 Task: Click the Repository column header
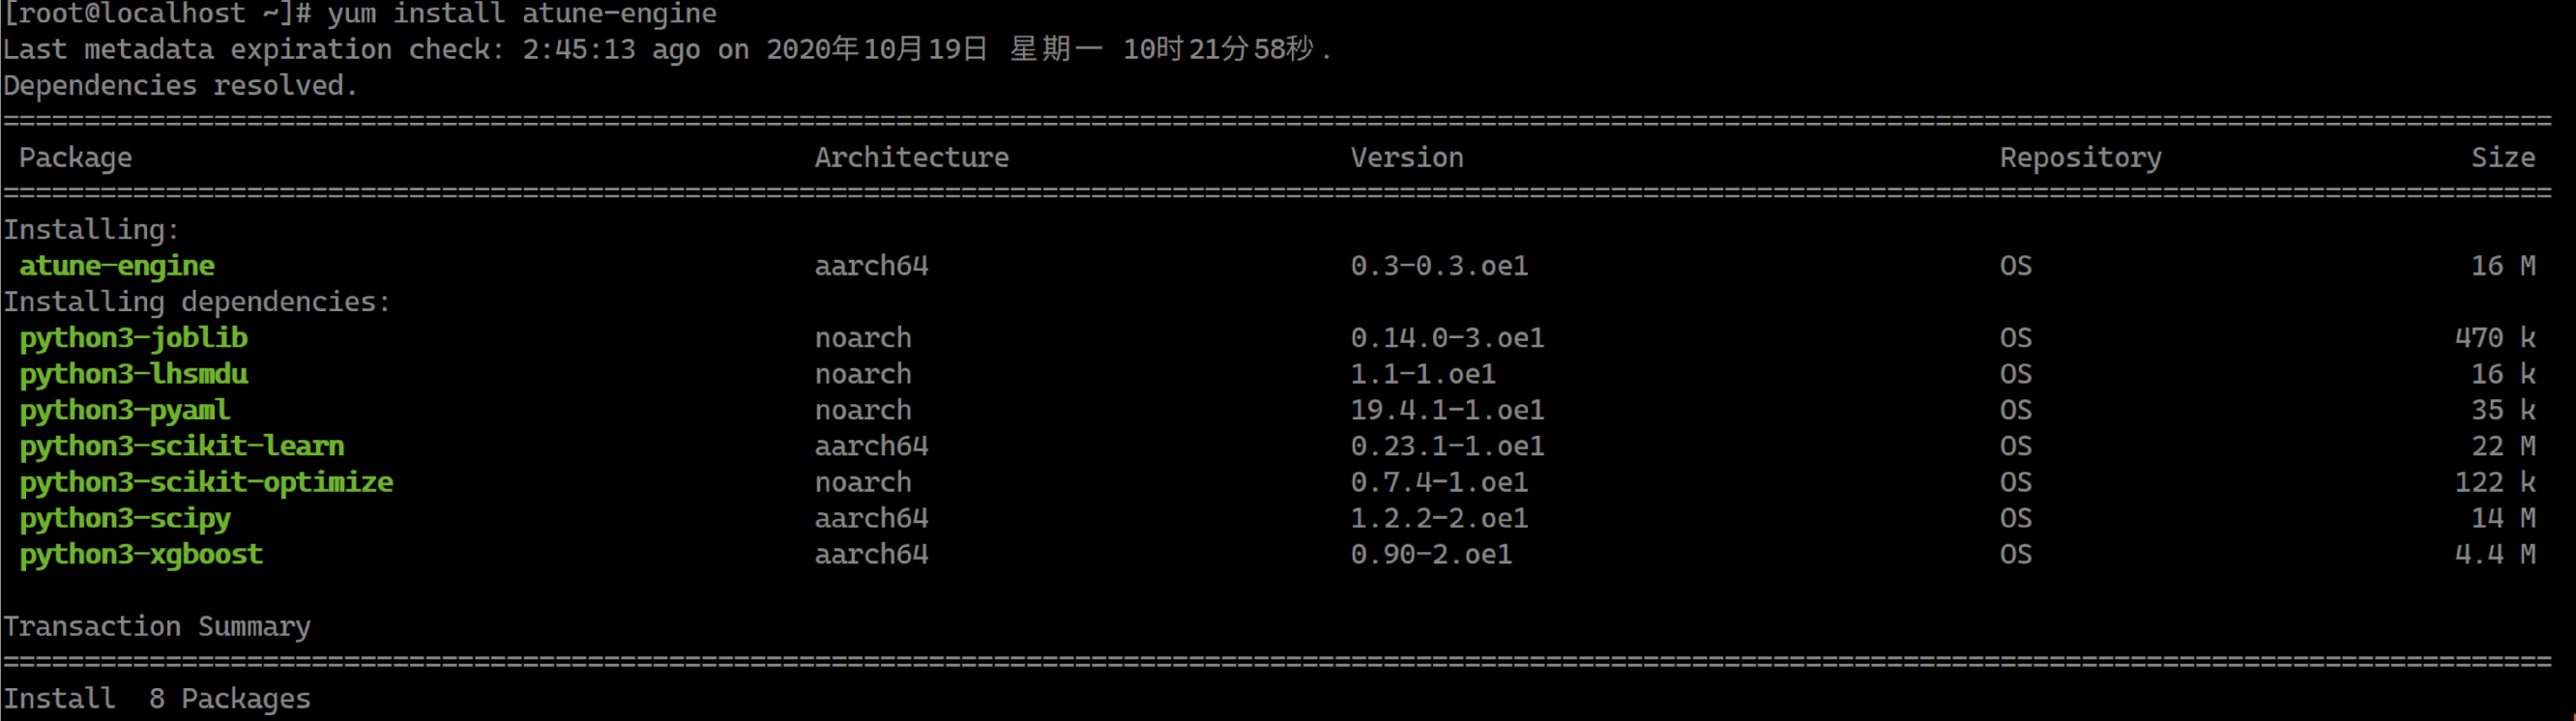[x=2080, y=158]
